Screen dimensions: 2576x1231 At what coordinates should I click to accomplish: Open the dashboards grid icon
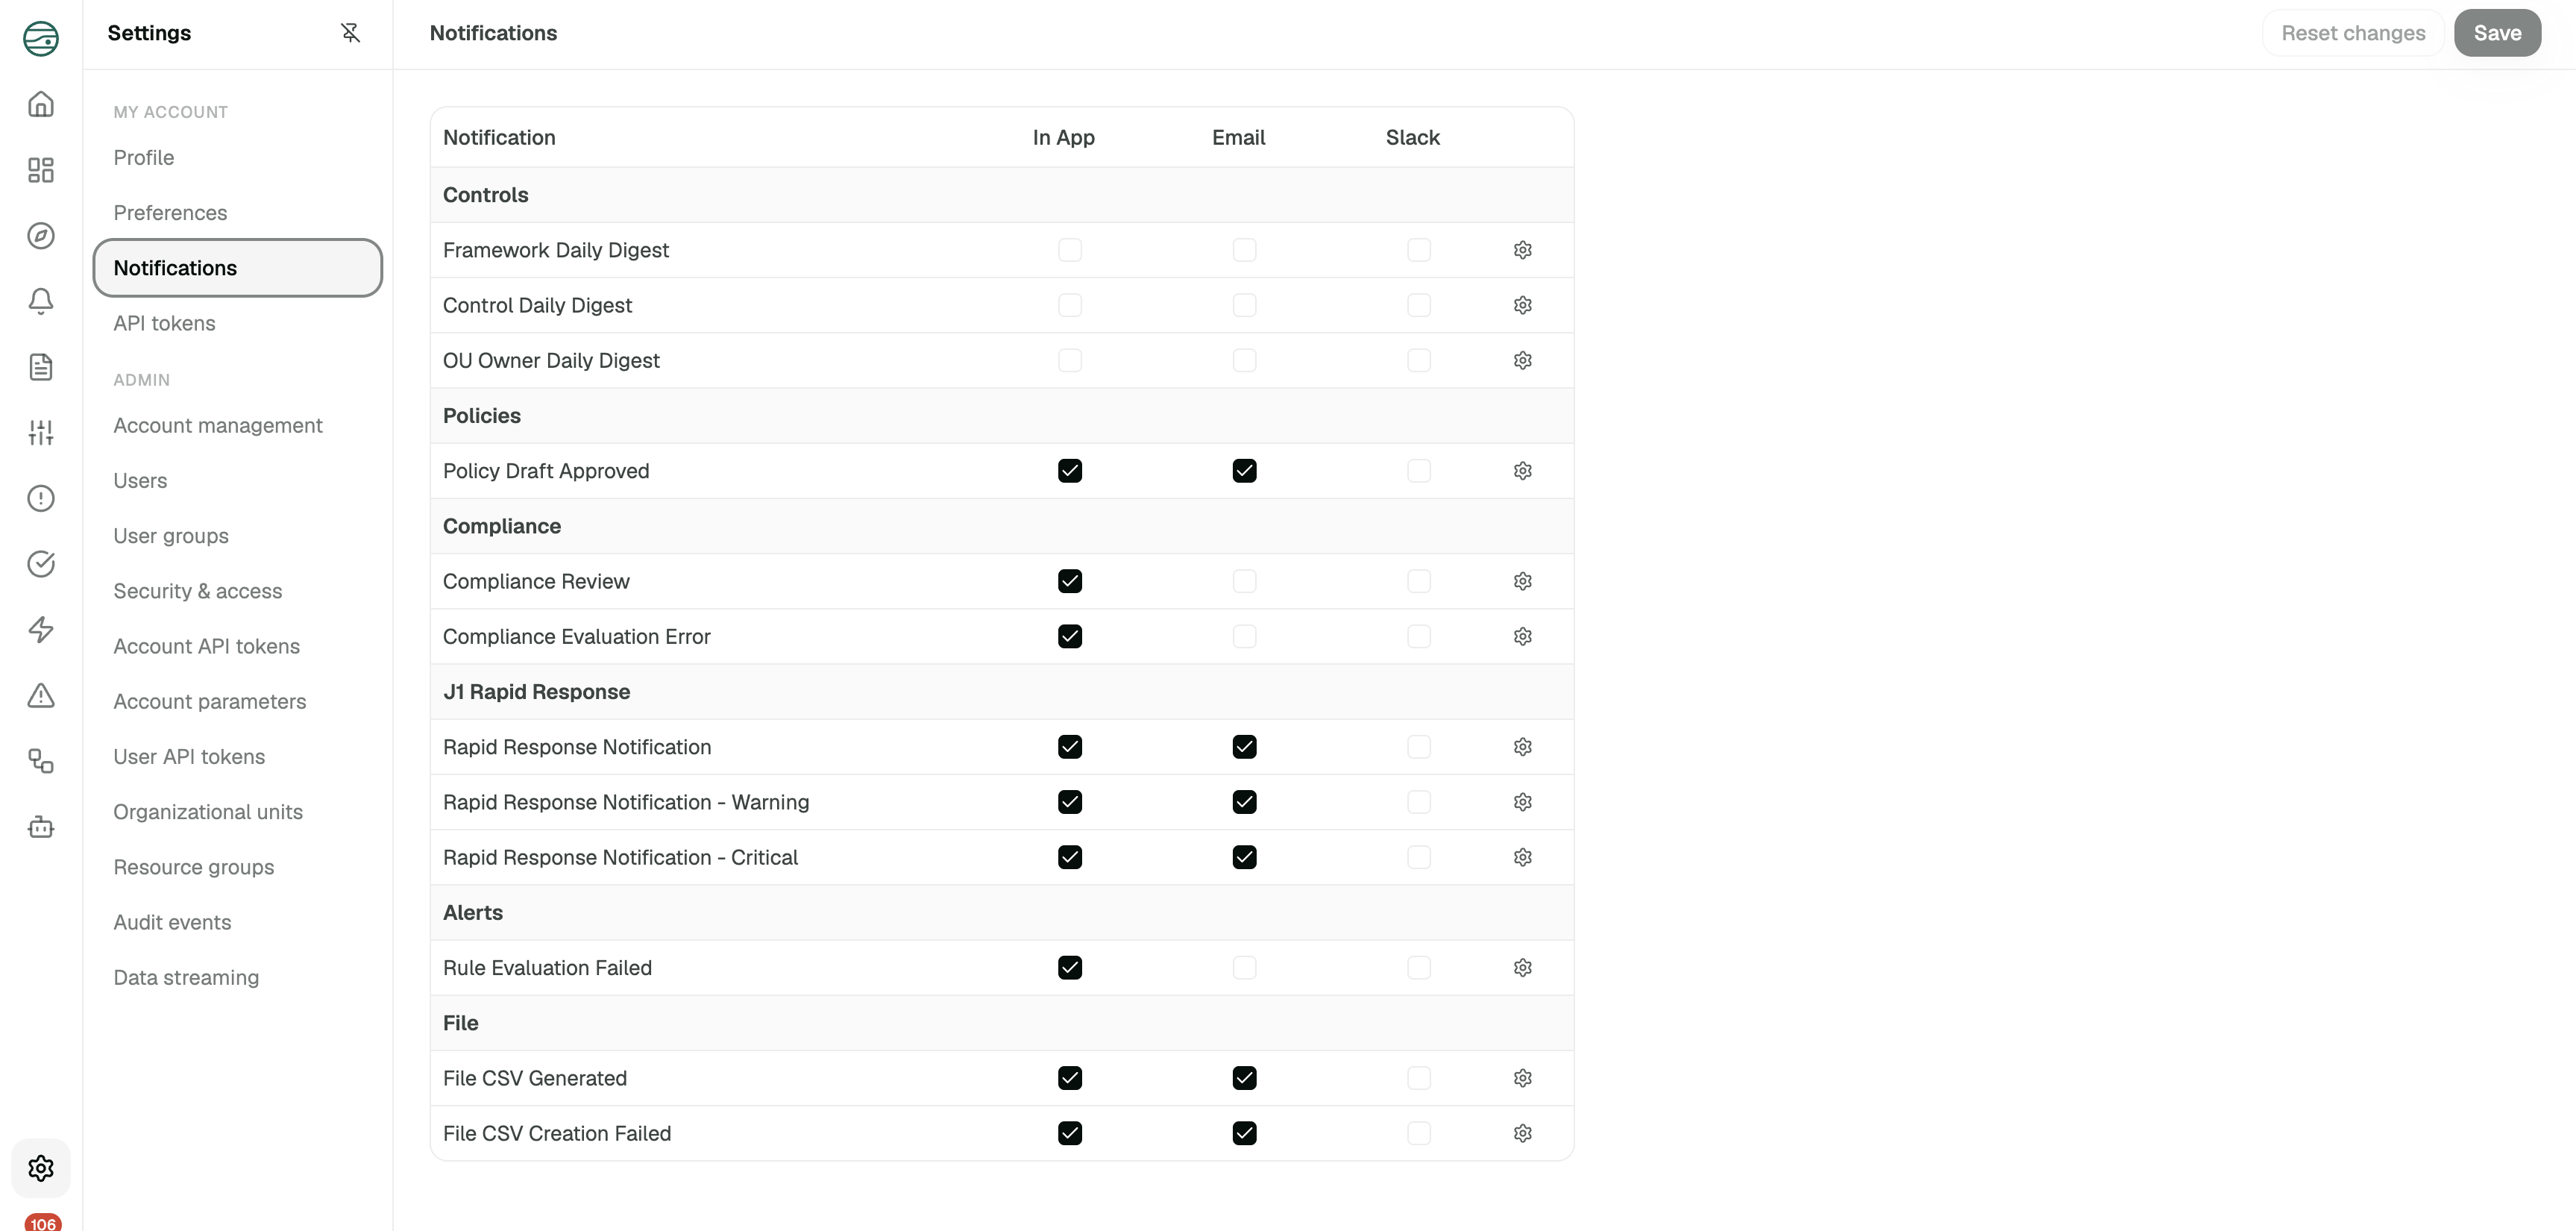click(x=41, y=170)
